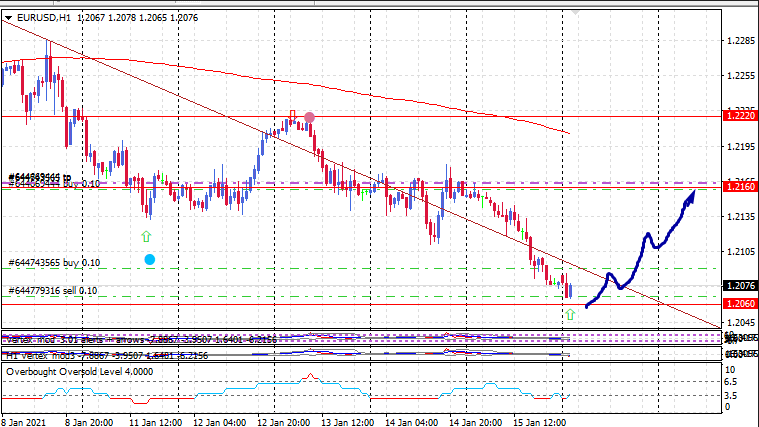Screen dimensions: 759x427
Task: Click the 14 Jan 04:00 time label
Action: point(411,422)
